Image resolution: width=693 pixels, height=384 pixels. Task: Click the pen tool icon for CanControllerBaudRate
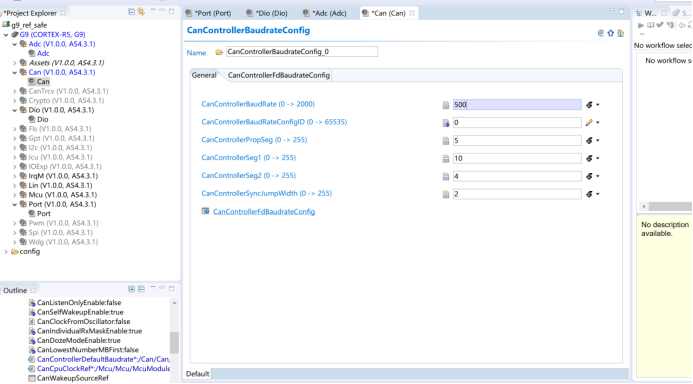[x=589, y=105]
